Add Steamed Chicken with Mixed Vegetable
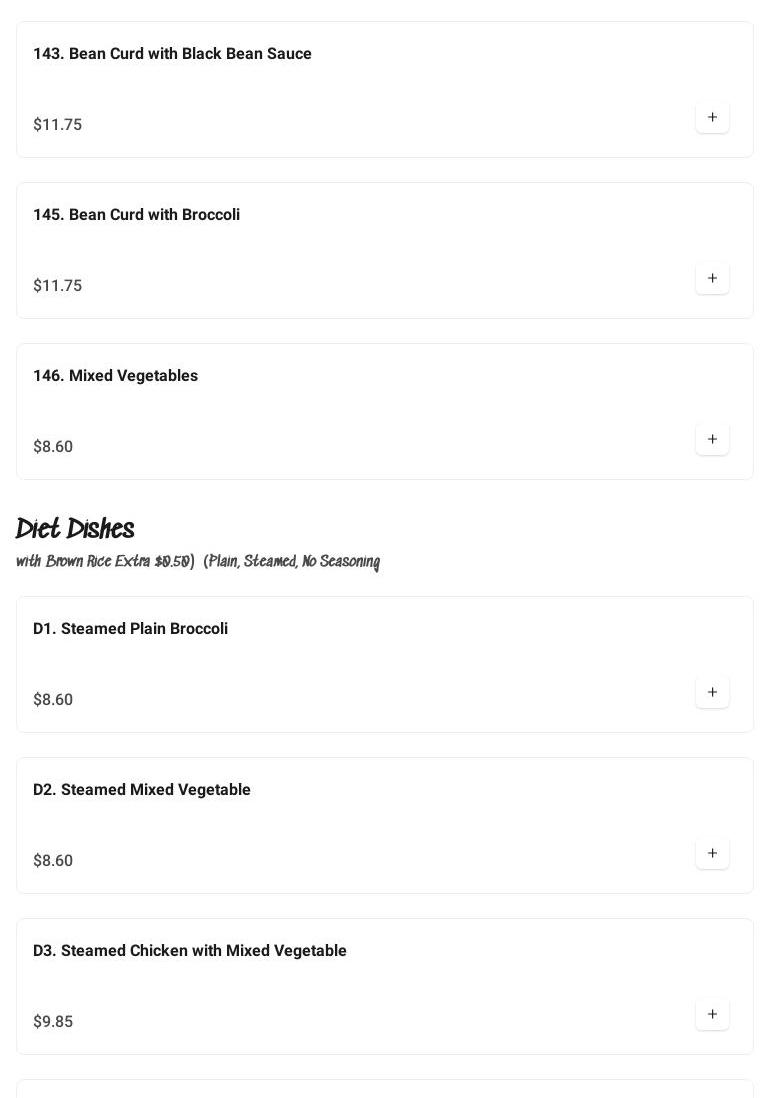770x1098 pixels. click(712, 1014)
